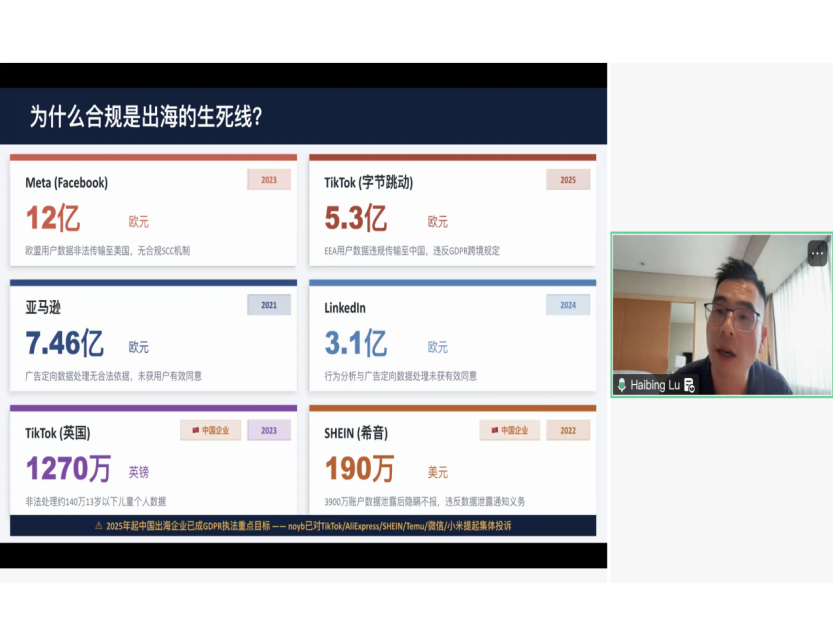
Task: Click the 7.46亿 fine amount
Action: [x=65, y=343]
